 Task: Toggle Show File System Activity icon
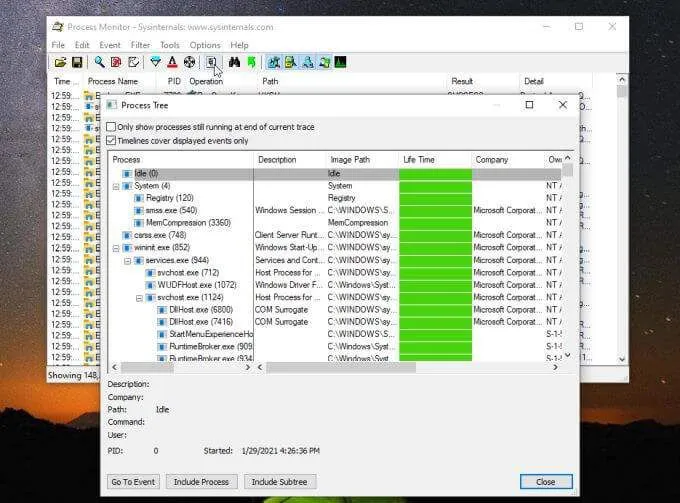[x=290, y=62]
